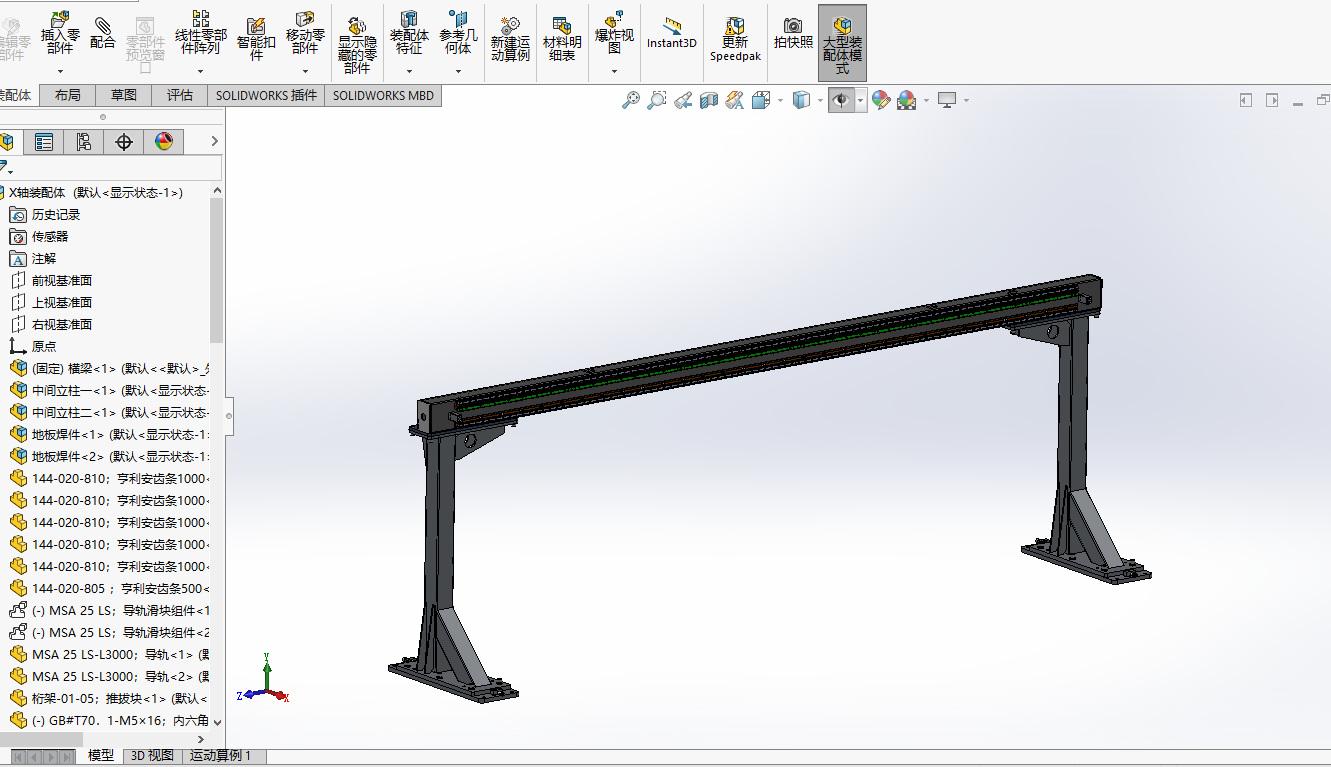
Task: Open the View Settings dropdown arrow
Action: coord(966,100)
